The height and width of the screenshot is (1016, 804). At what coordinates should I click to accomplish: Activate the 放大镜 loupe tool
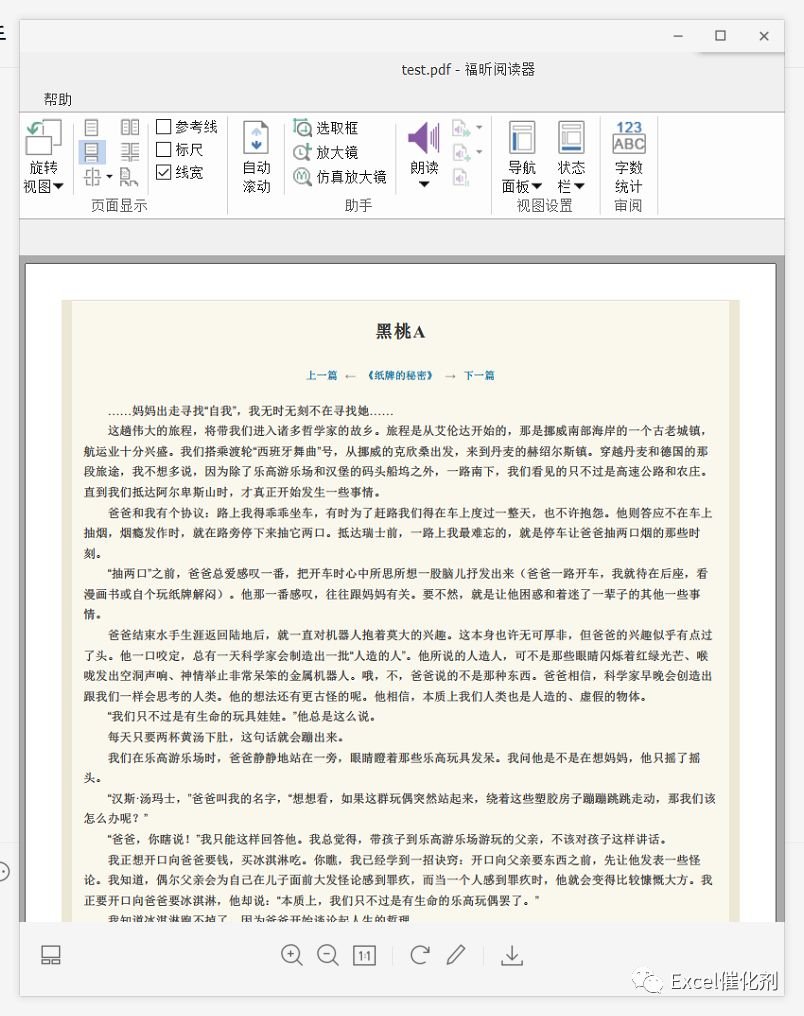tap(325, 152)
